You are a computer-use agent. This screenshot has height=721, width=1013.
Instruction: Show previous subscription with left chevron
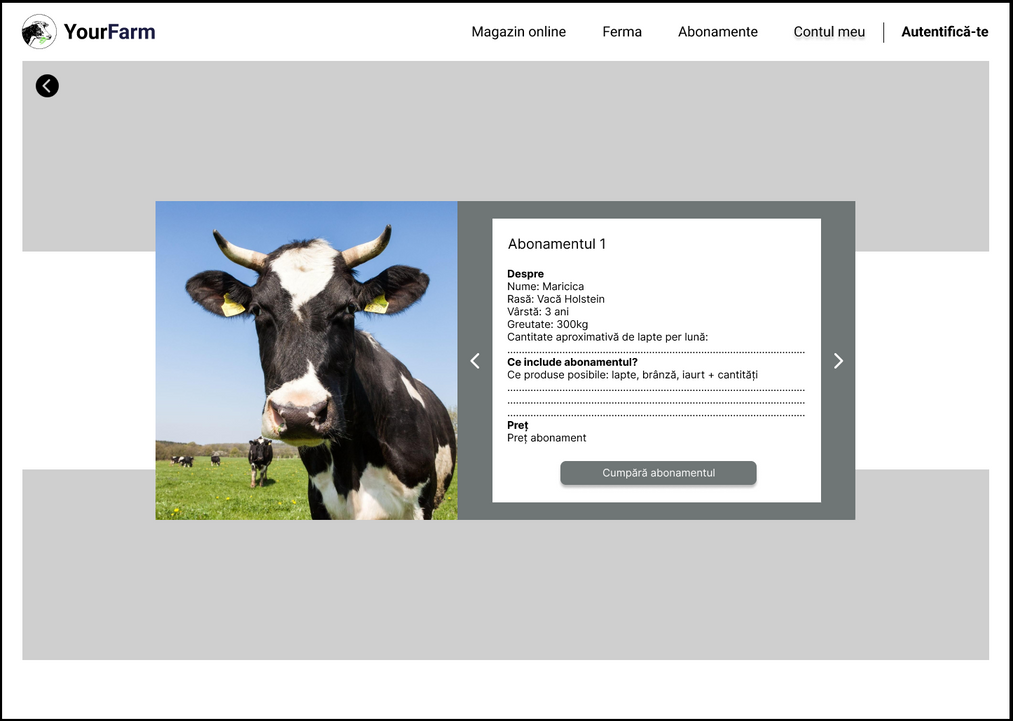pyautogui.click(x=475, y=361)
